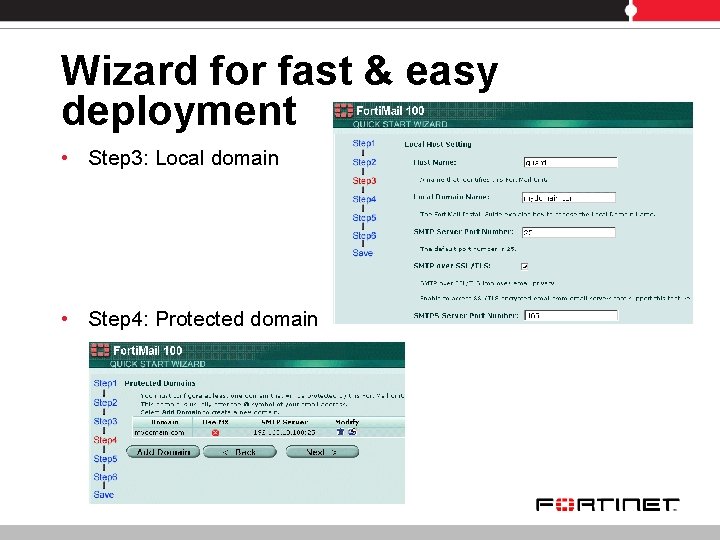The width and height of the screenshot is (720, 540).
Task: Open Step2 in Protected Domains wizard
Action: [105, 402]
